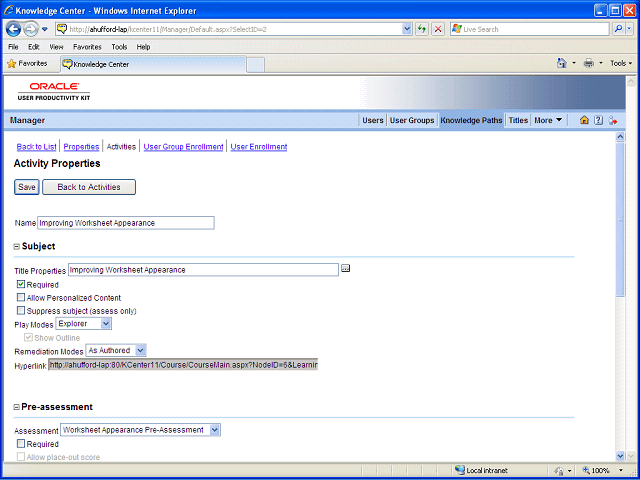Click the Stop (red X) icon
This screenshot has width=640, height=480.
coord(438,29)
